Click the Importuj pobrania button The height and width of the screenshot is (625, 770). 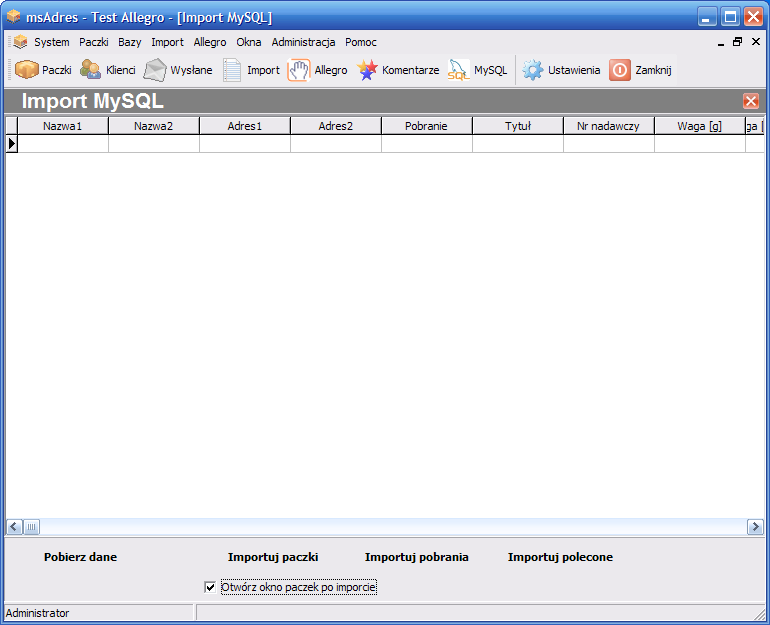click(x=416, y=557)
